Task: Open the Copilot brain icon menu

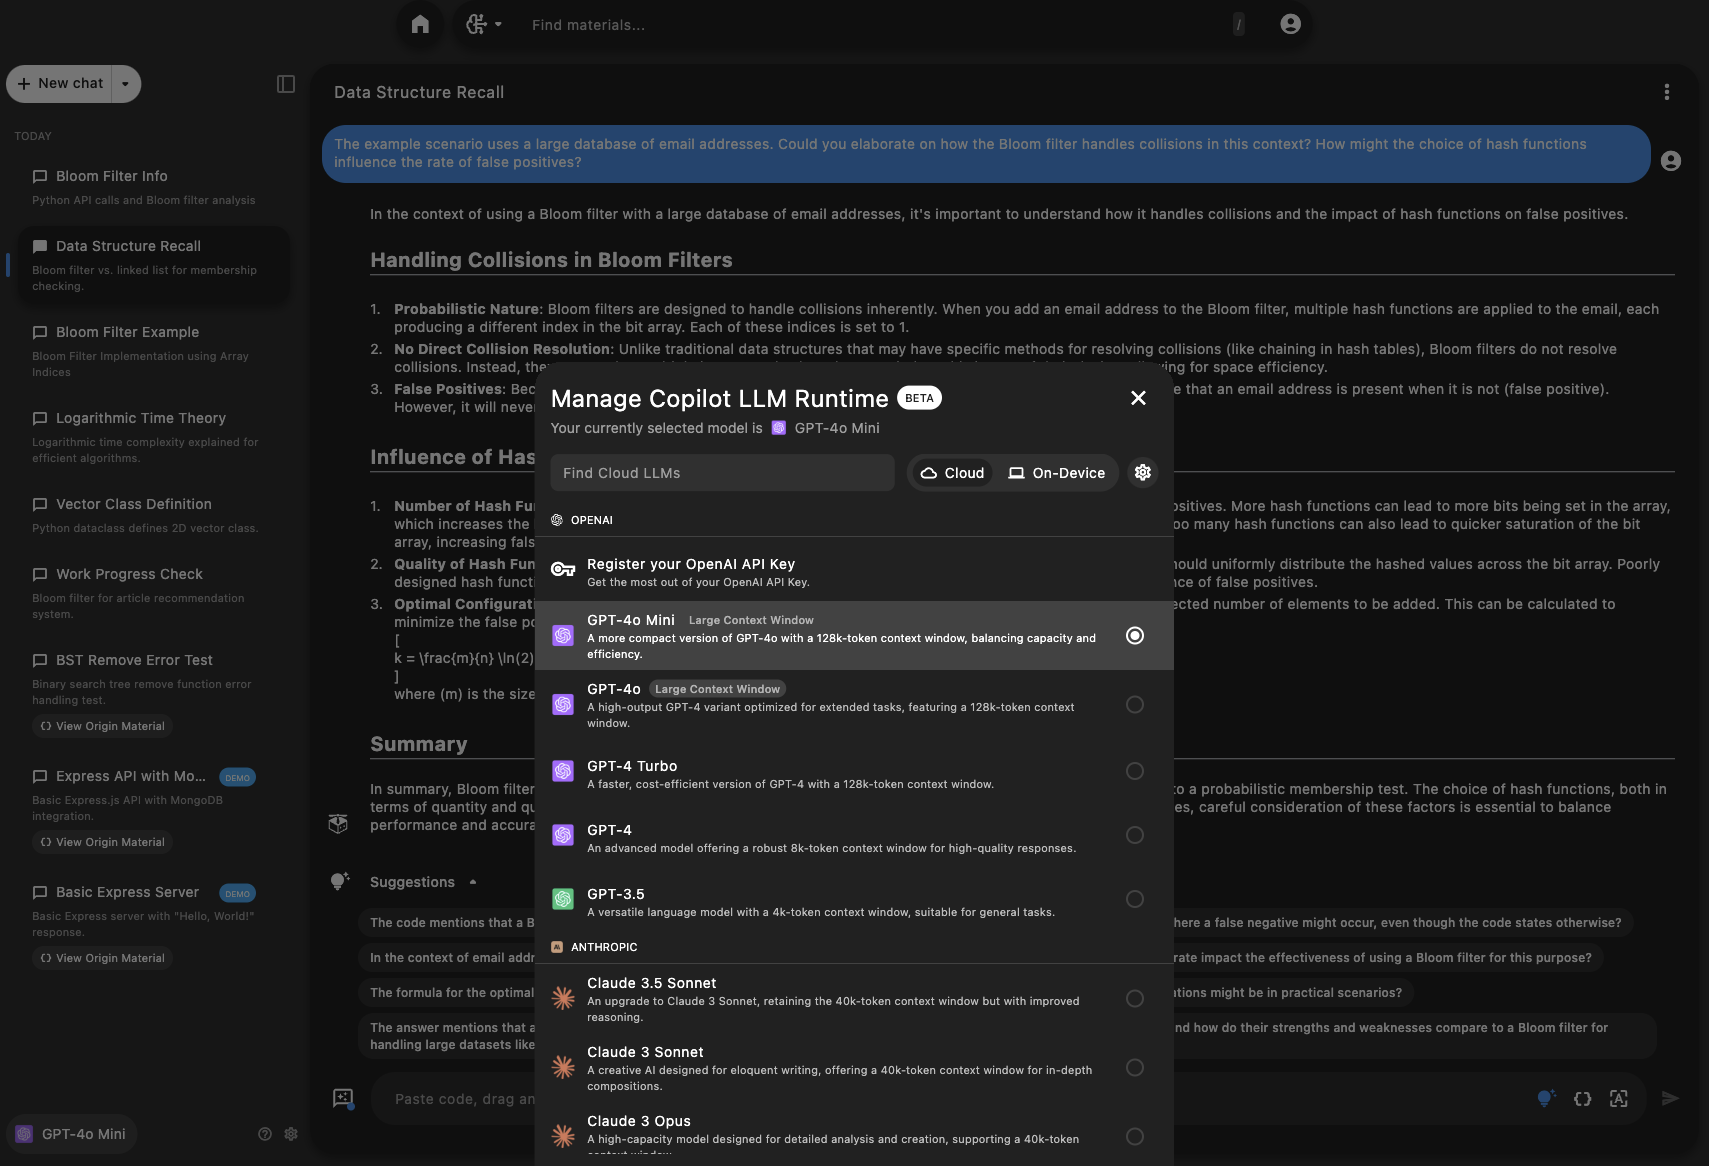Action: [484, 24]
